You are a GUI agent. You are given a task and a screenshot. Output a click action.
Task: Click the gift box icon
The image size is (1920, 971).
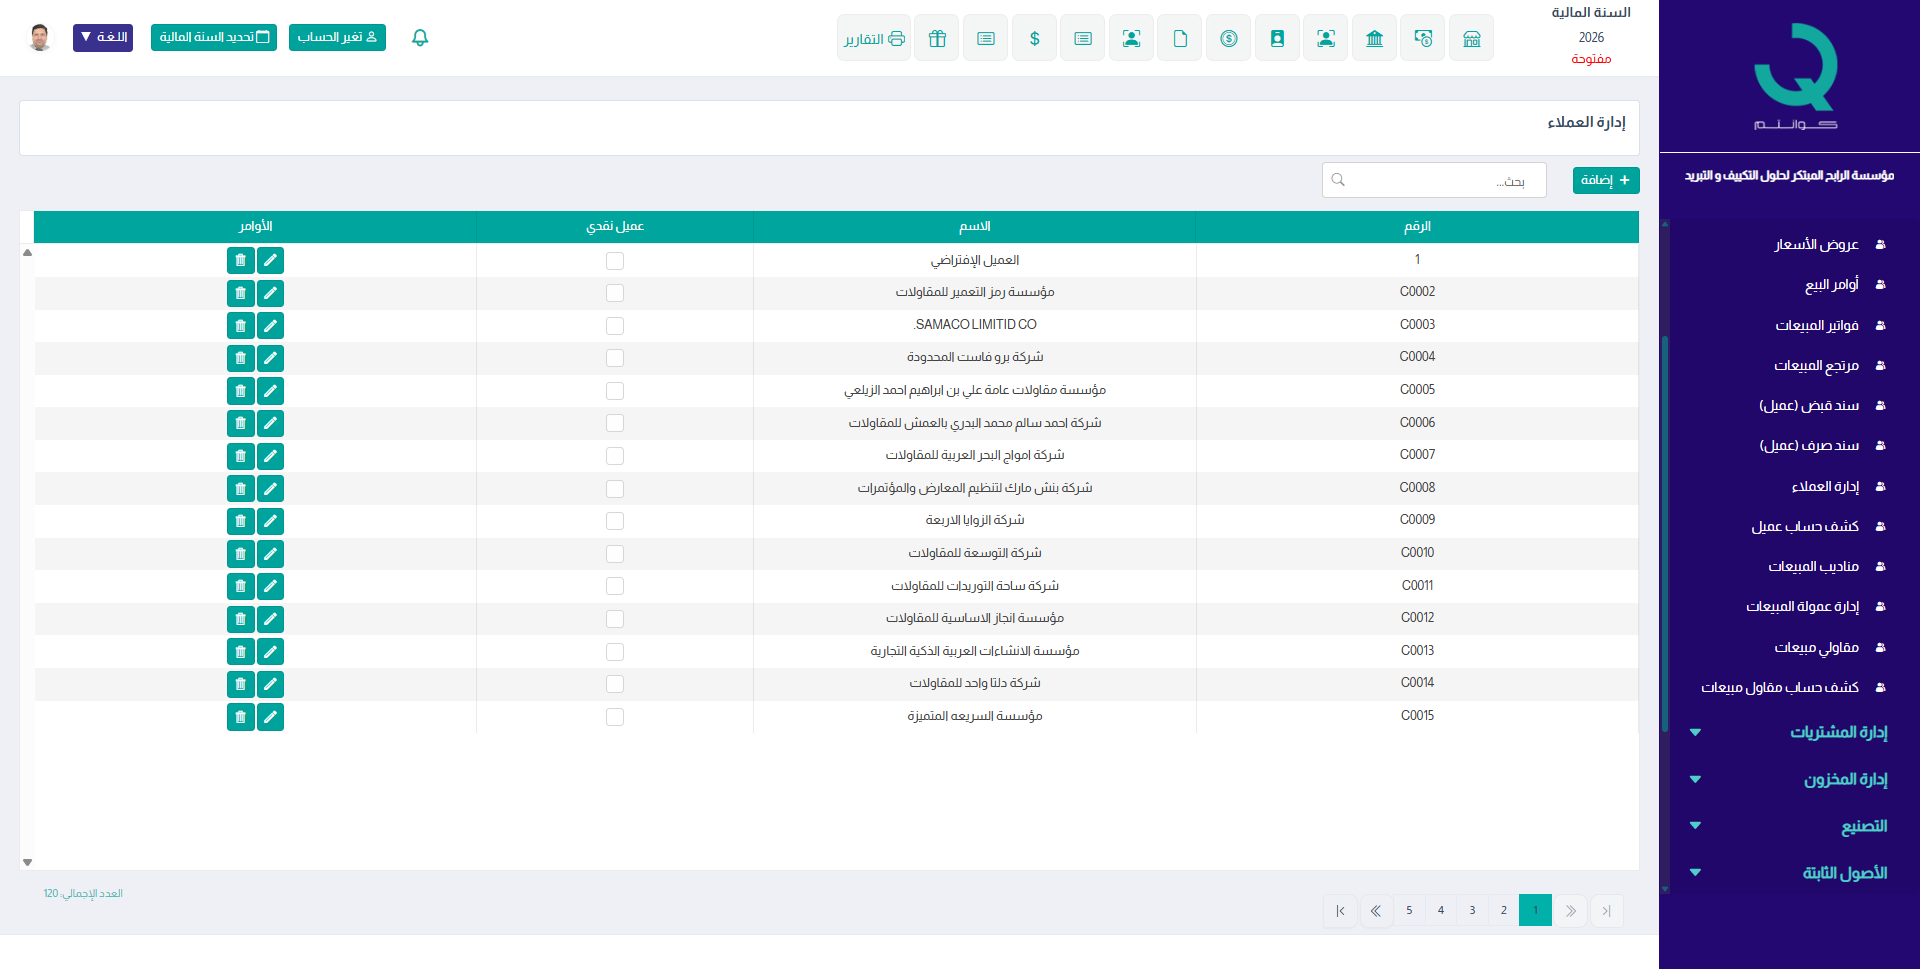click(937, 38)
